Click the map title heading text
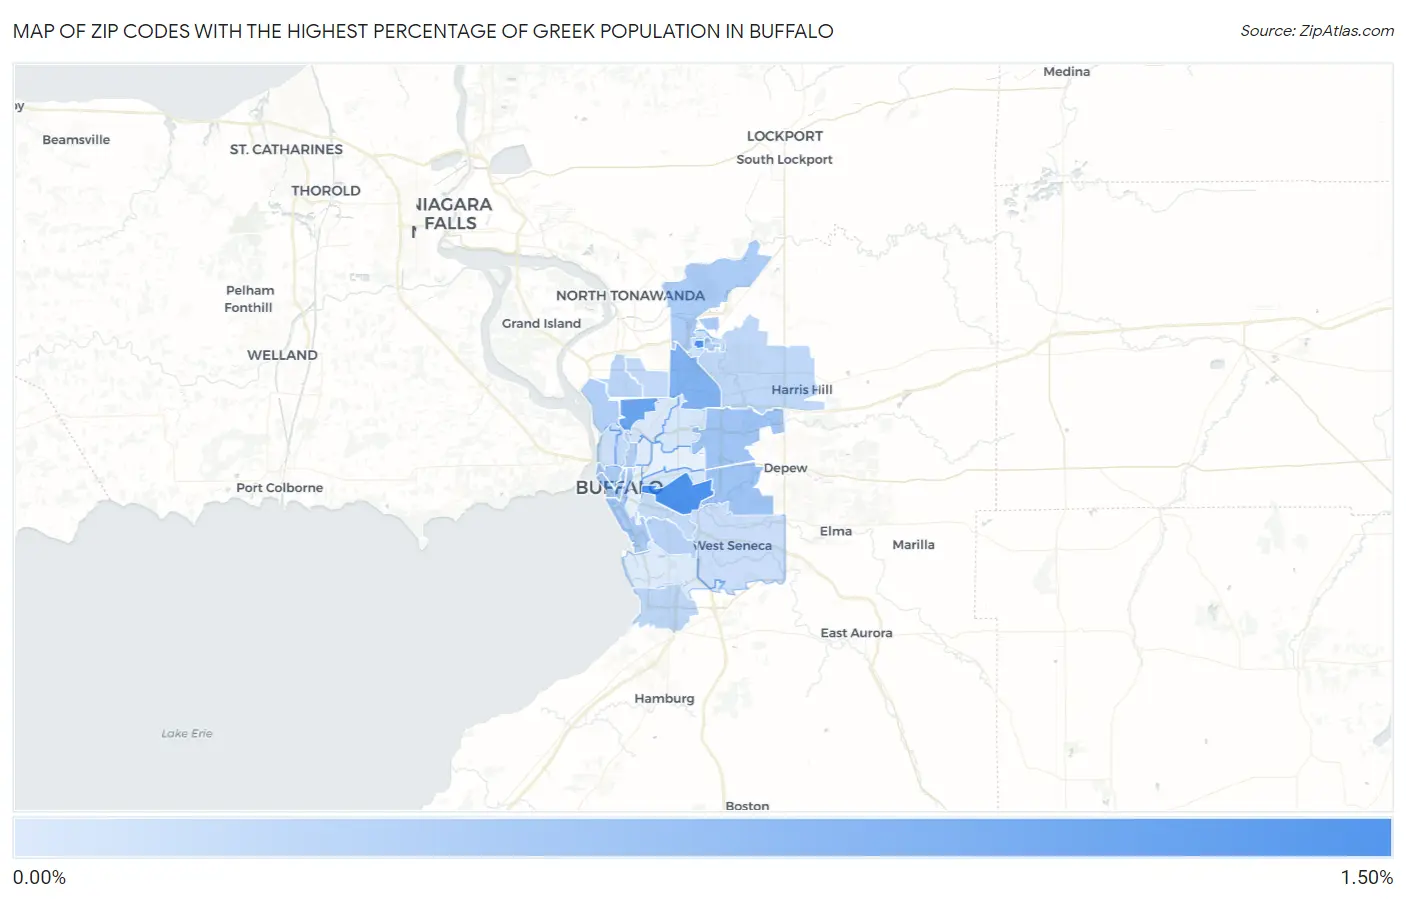1406x899 pixels. point(423,31)
